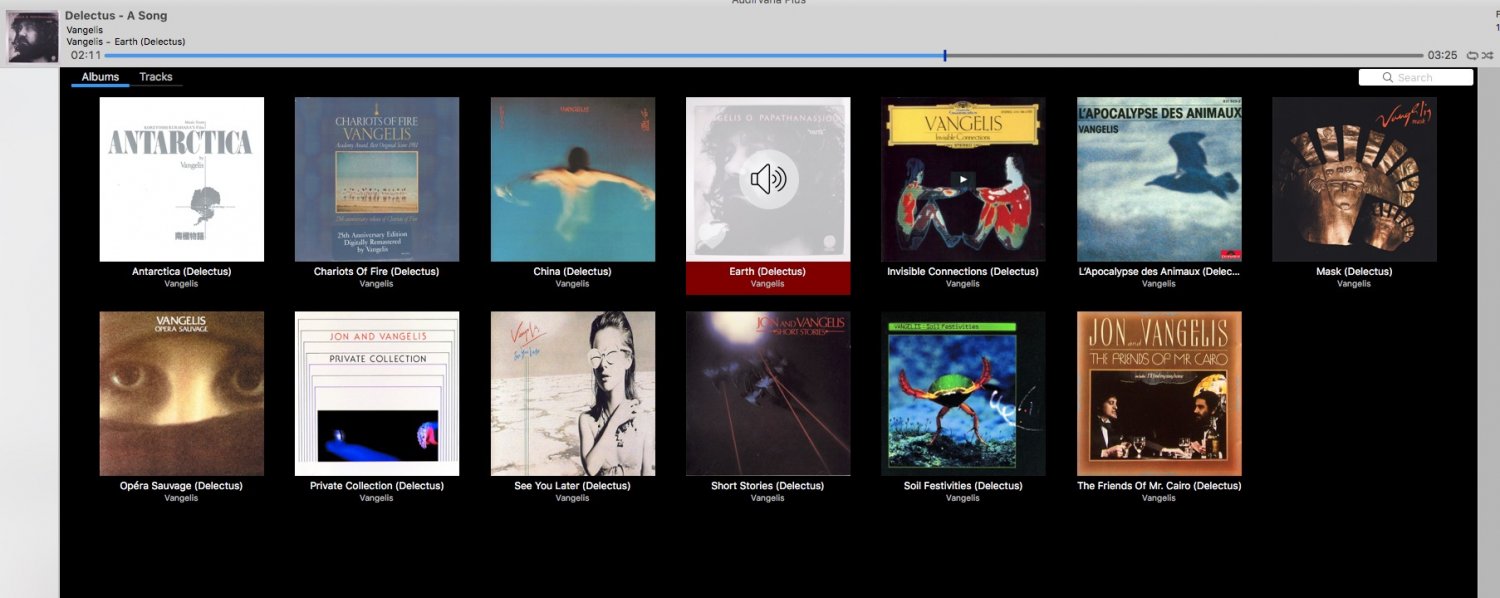Image resolution: width=1500 pixels, height=598 pixels.
Task: Click the speaker icon on Earth cover
Action: coord(768,179)
